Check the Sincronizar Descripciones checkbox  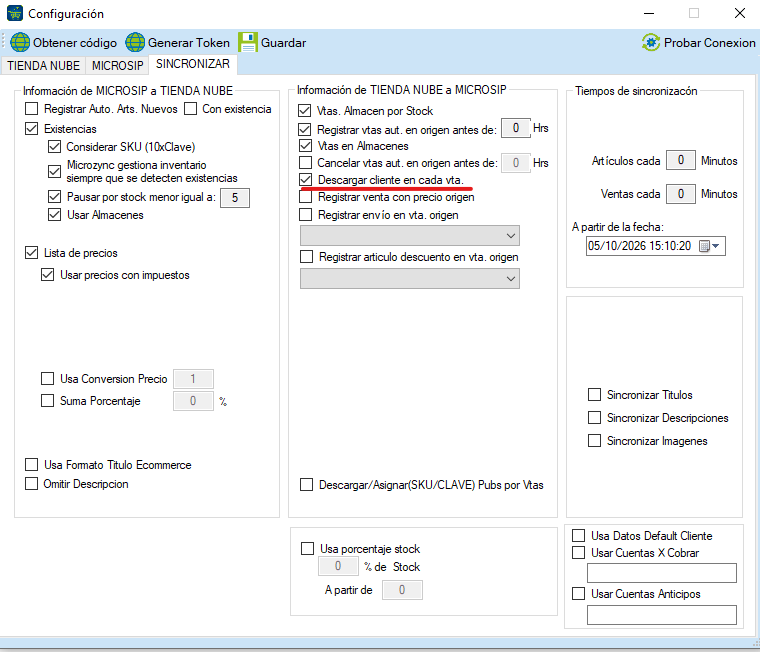click(594, 417)
